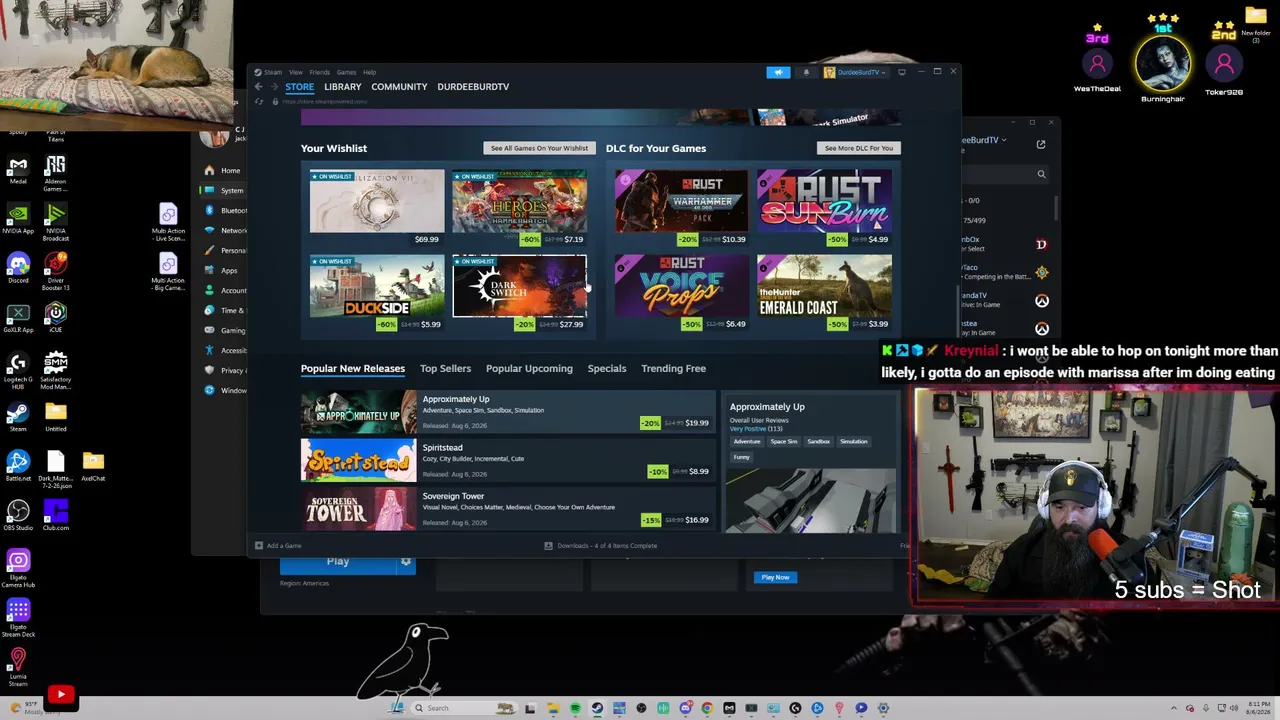Open Steam announcements megaphone button
The height and width of the screenshot is (720, 1280).
[778, 72]
